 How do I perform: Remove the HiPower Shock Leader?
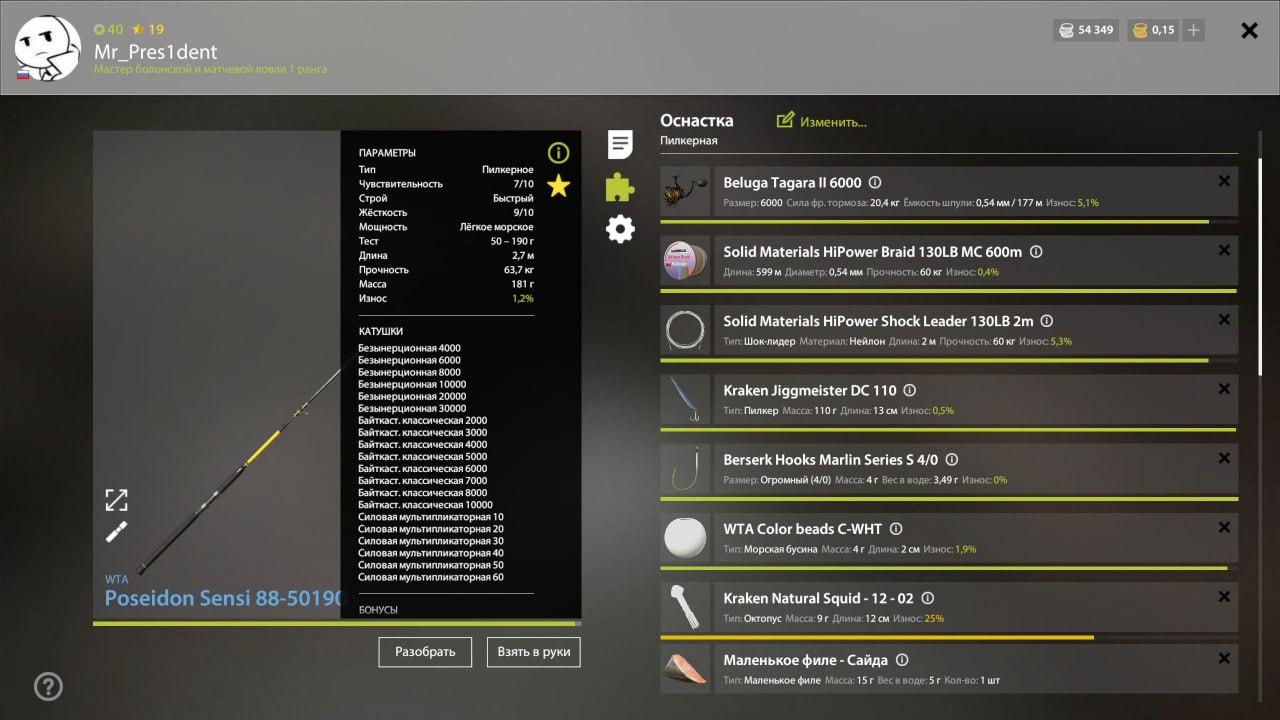point(1224,319)
